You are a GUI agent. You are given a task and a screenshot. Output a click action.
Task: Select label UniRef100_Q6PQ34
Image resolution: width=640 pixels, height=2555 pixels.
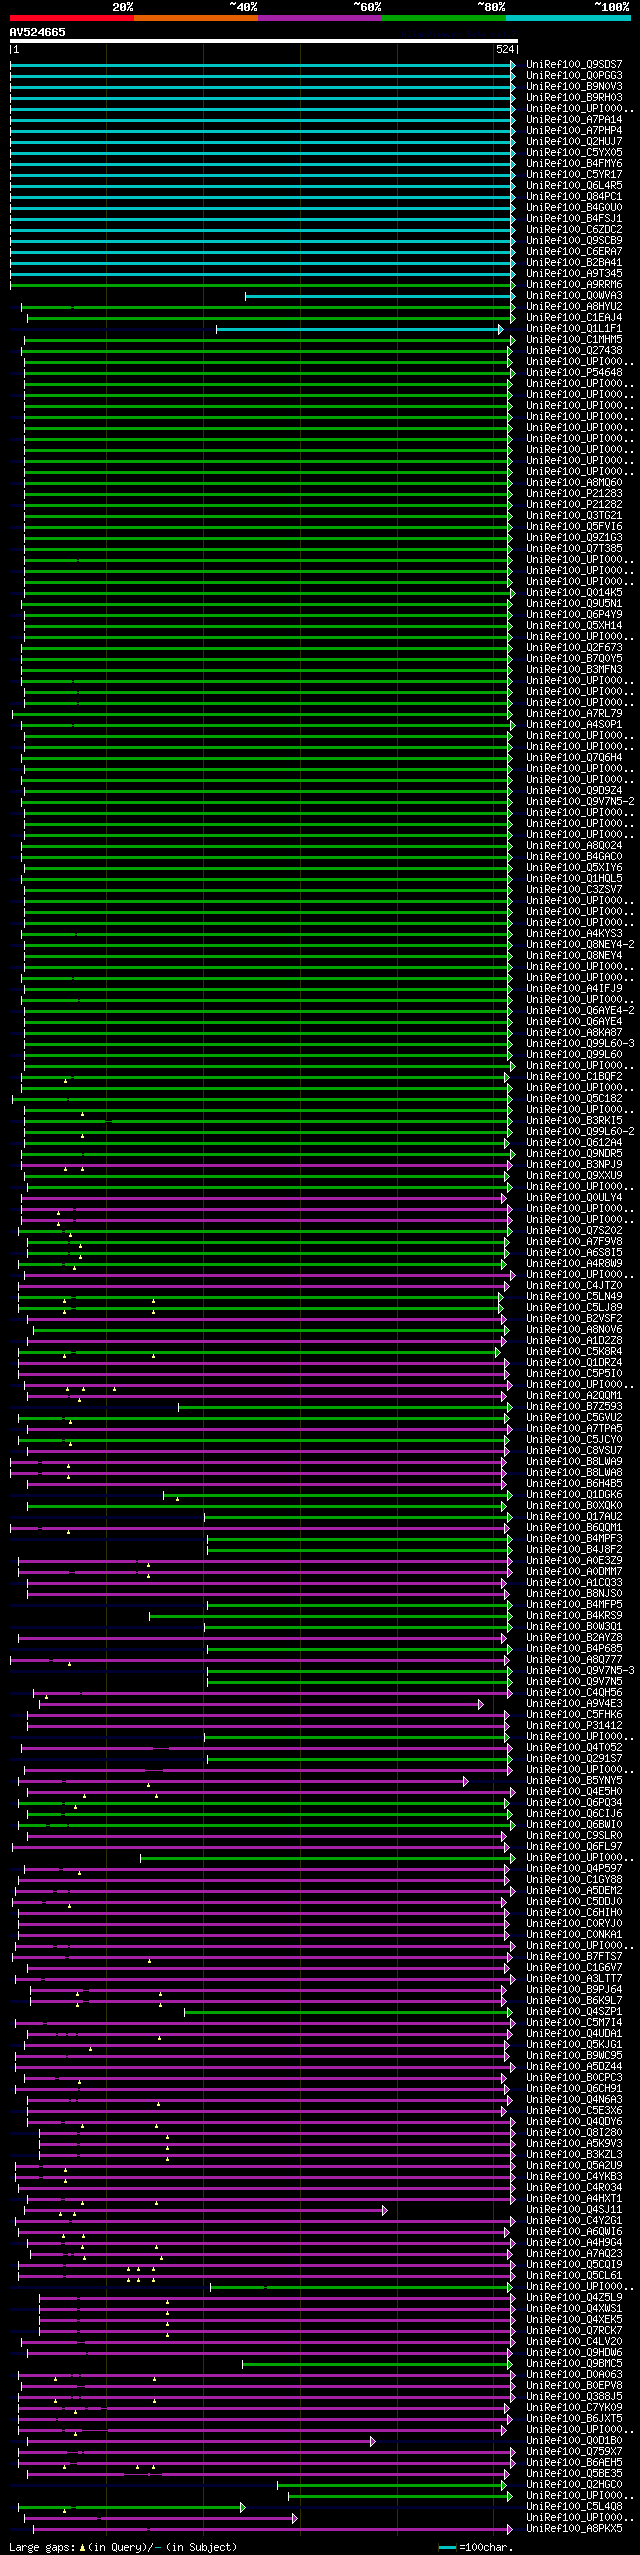coord(574,1803)
